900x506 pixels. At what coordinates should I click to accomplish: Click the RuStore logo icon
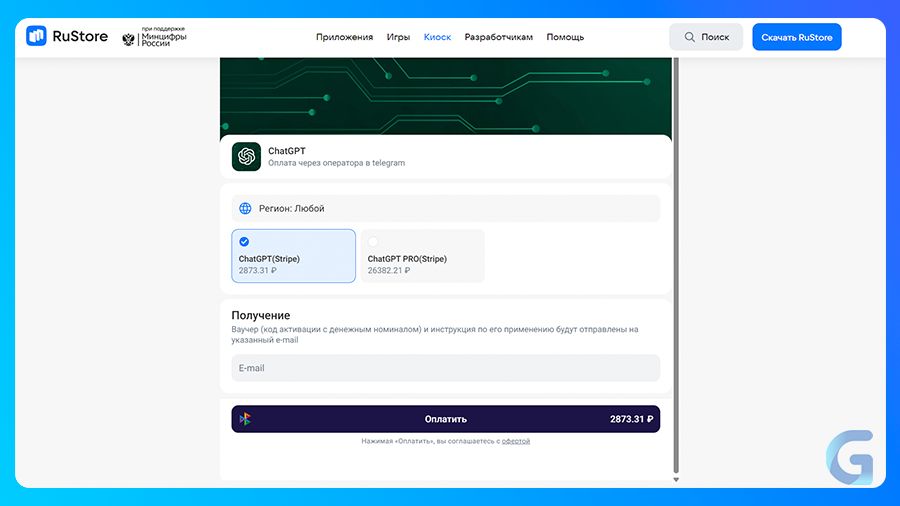coord(36,36)
